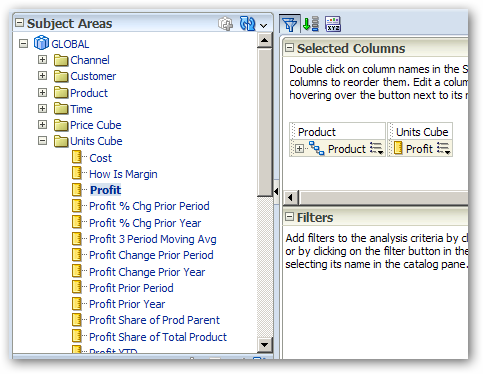Expand the Price Cube folder

point(42,125)
